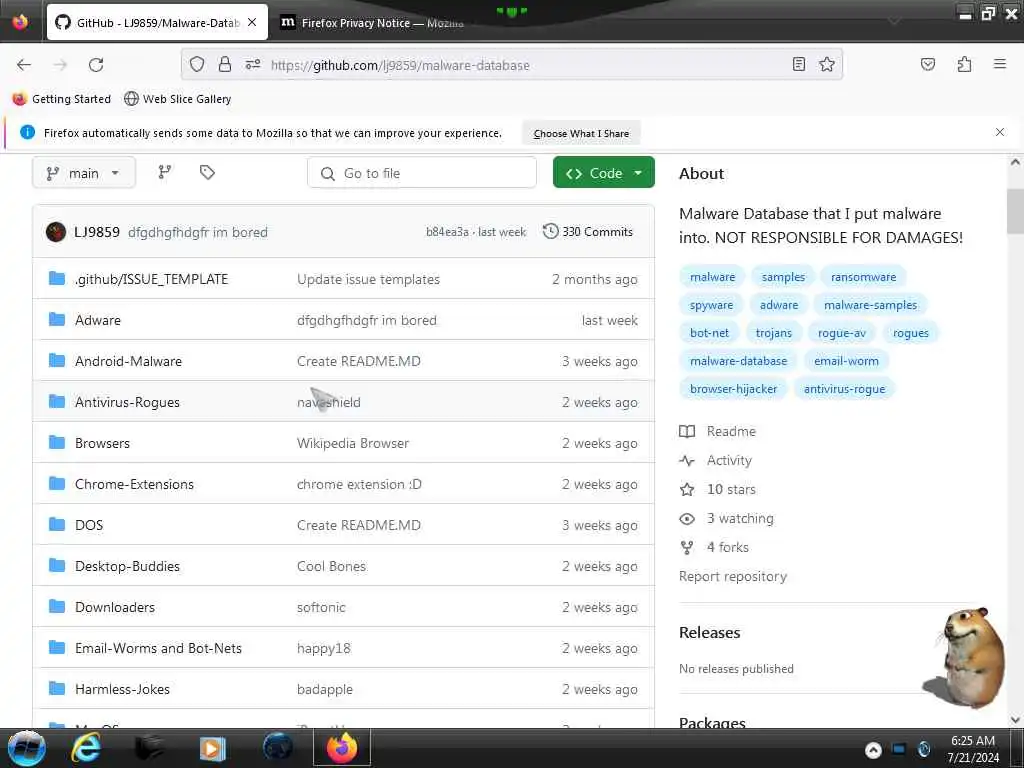The width and height of the screenshot is (1024, 768).
Task: Open the Desktop-Buddies folder
Action: click(x=127, y=566)
